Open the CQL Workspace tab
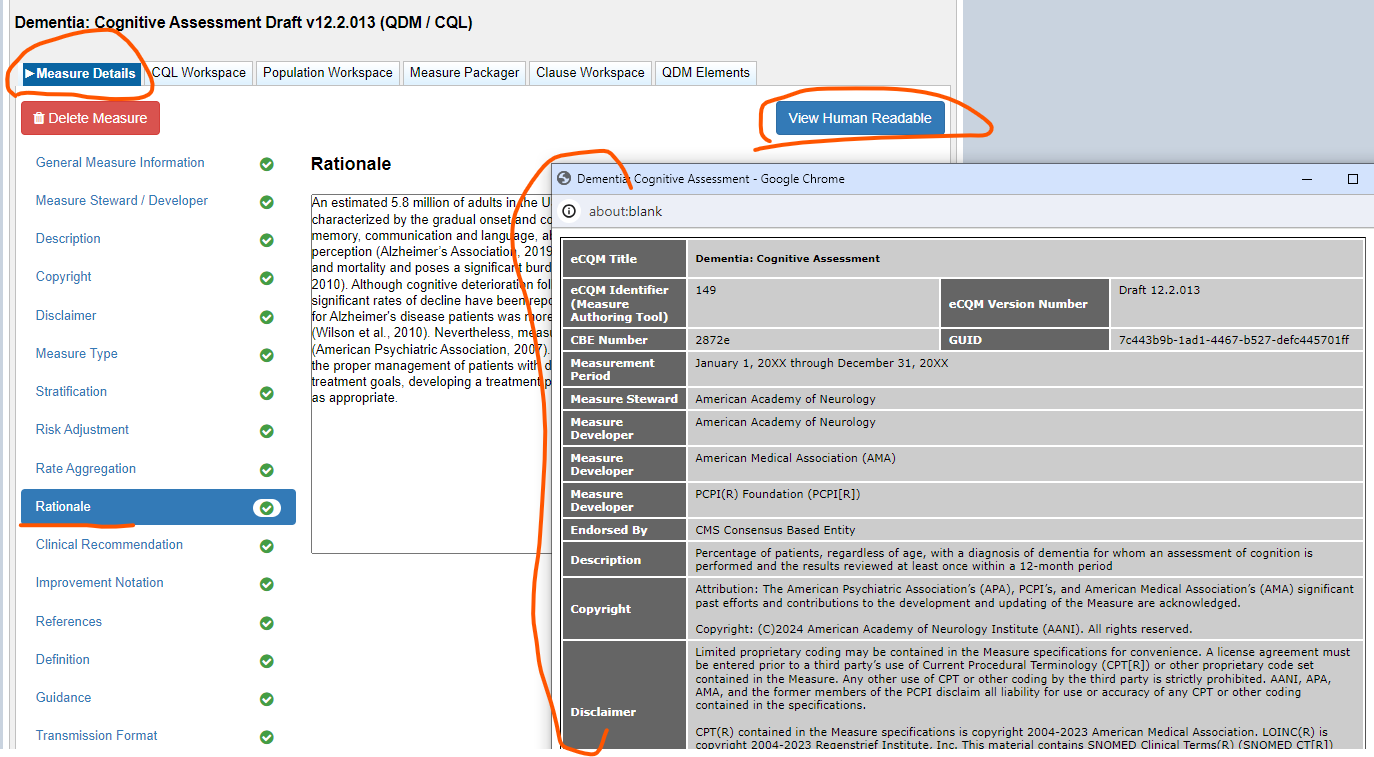Image resolution: width=1374 pixels, height=757 pixels. [198, 73]
